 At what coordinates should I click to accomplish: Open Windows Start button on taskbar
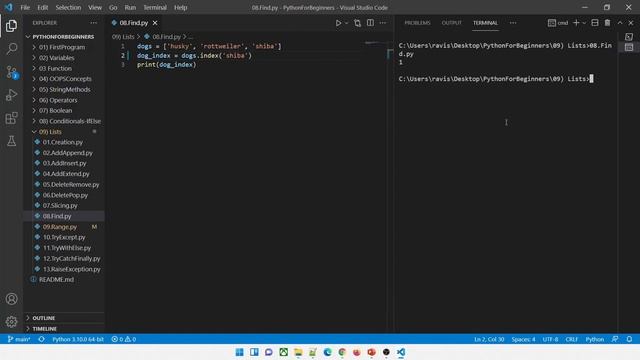click(240, 352)
